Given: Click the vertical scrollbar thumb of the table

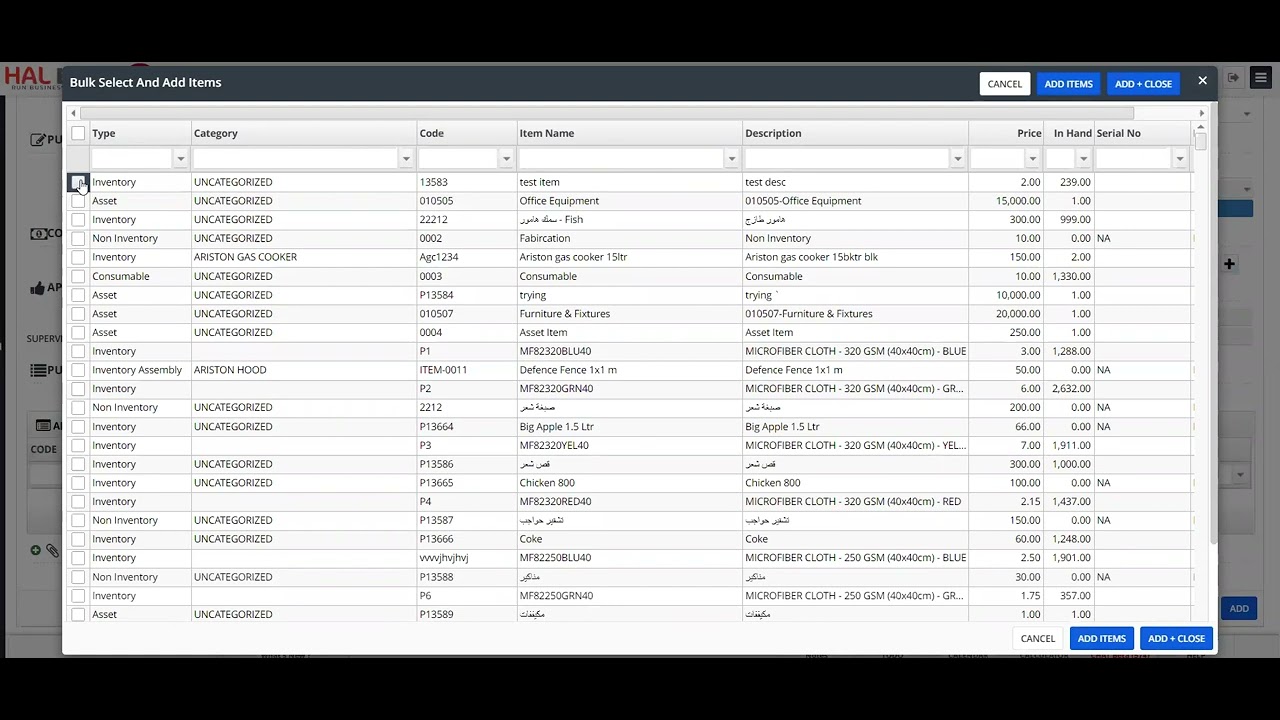Looking at the screenshot, I should (x=1201, y=142).
